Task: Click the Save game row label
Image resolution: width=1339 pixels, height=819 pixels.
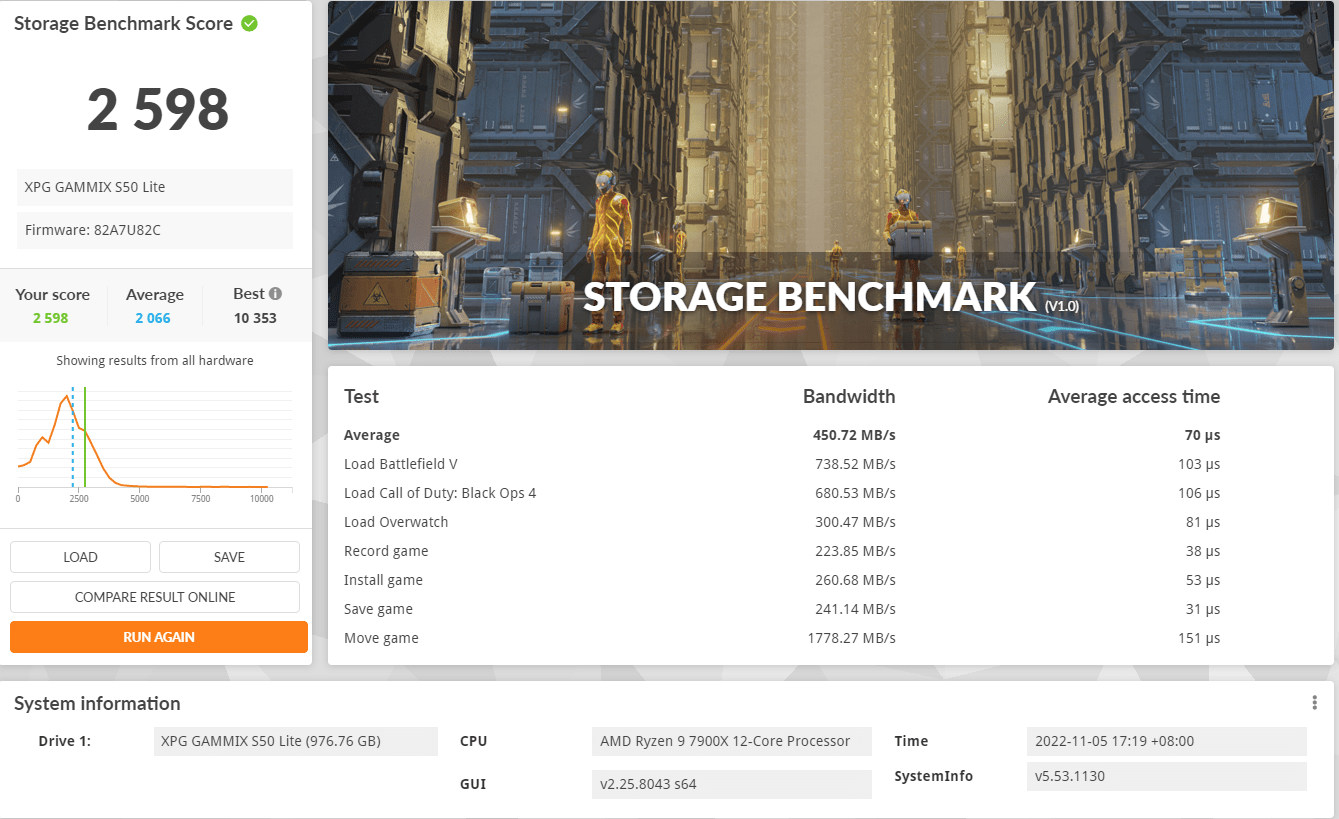Action: click(378, 609)
